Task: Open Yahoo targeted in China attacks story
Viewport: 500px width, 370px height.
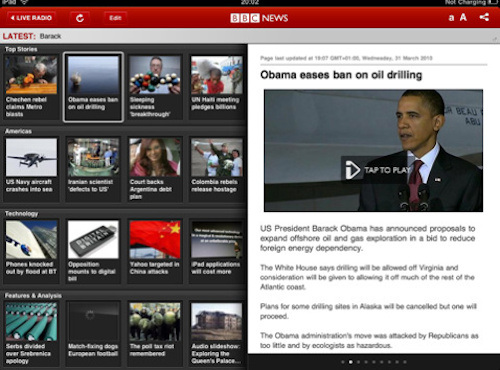Action: pos(155,251)
